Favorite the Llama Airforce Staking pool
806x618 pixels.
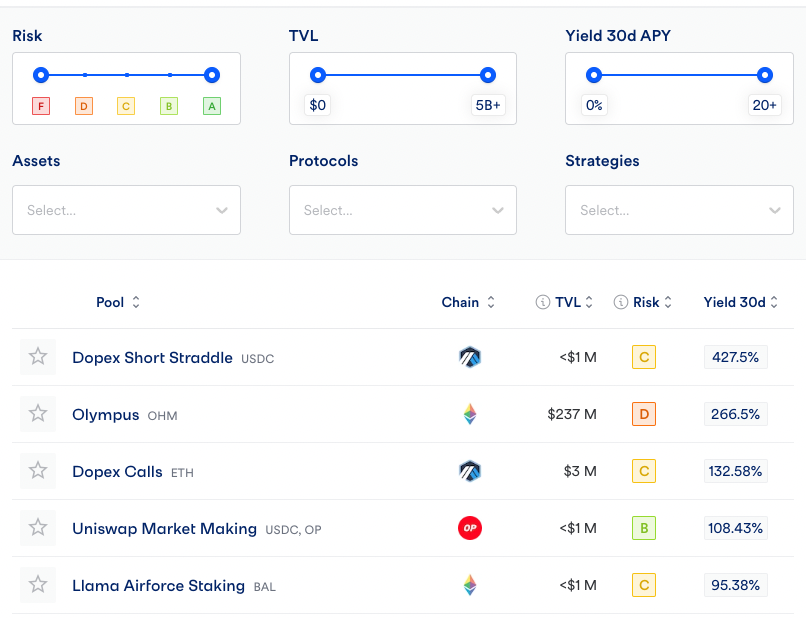point(38,585)
